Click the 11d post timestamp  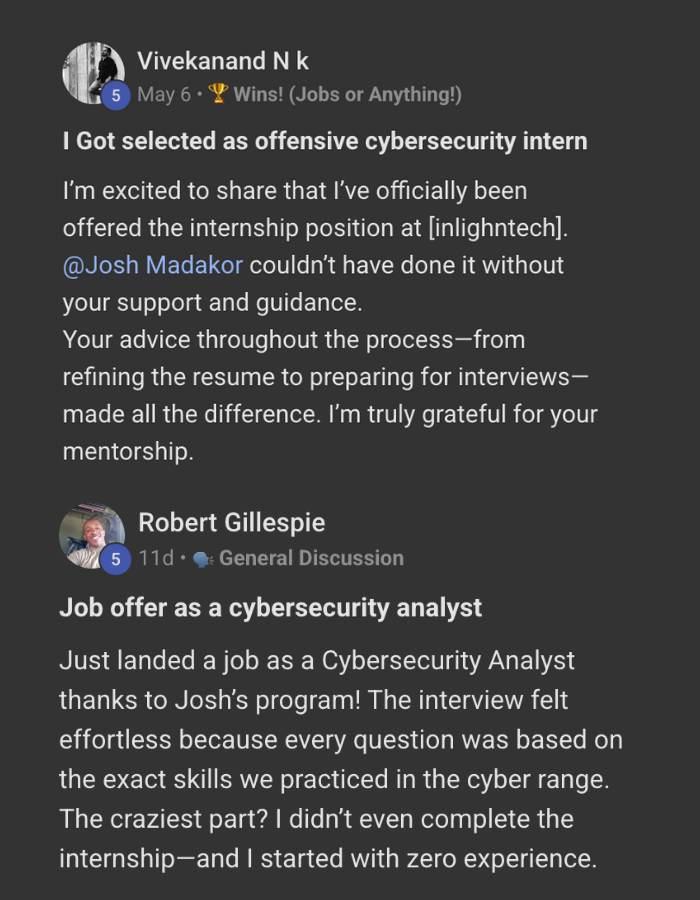(x=155, y=558)
